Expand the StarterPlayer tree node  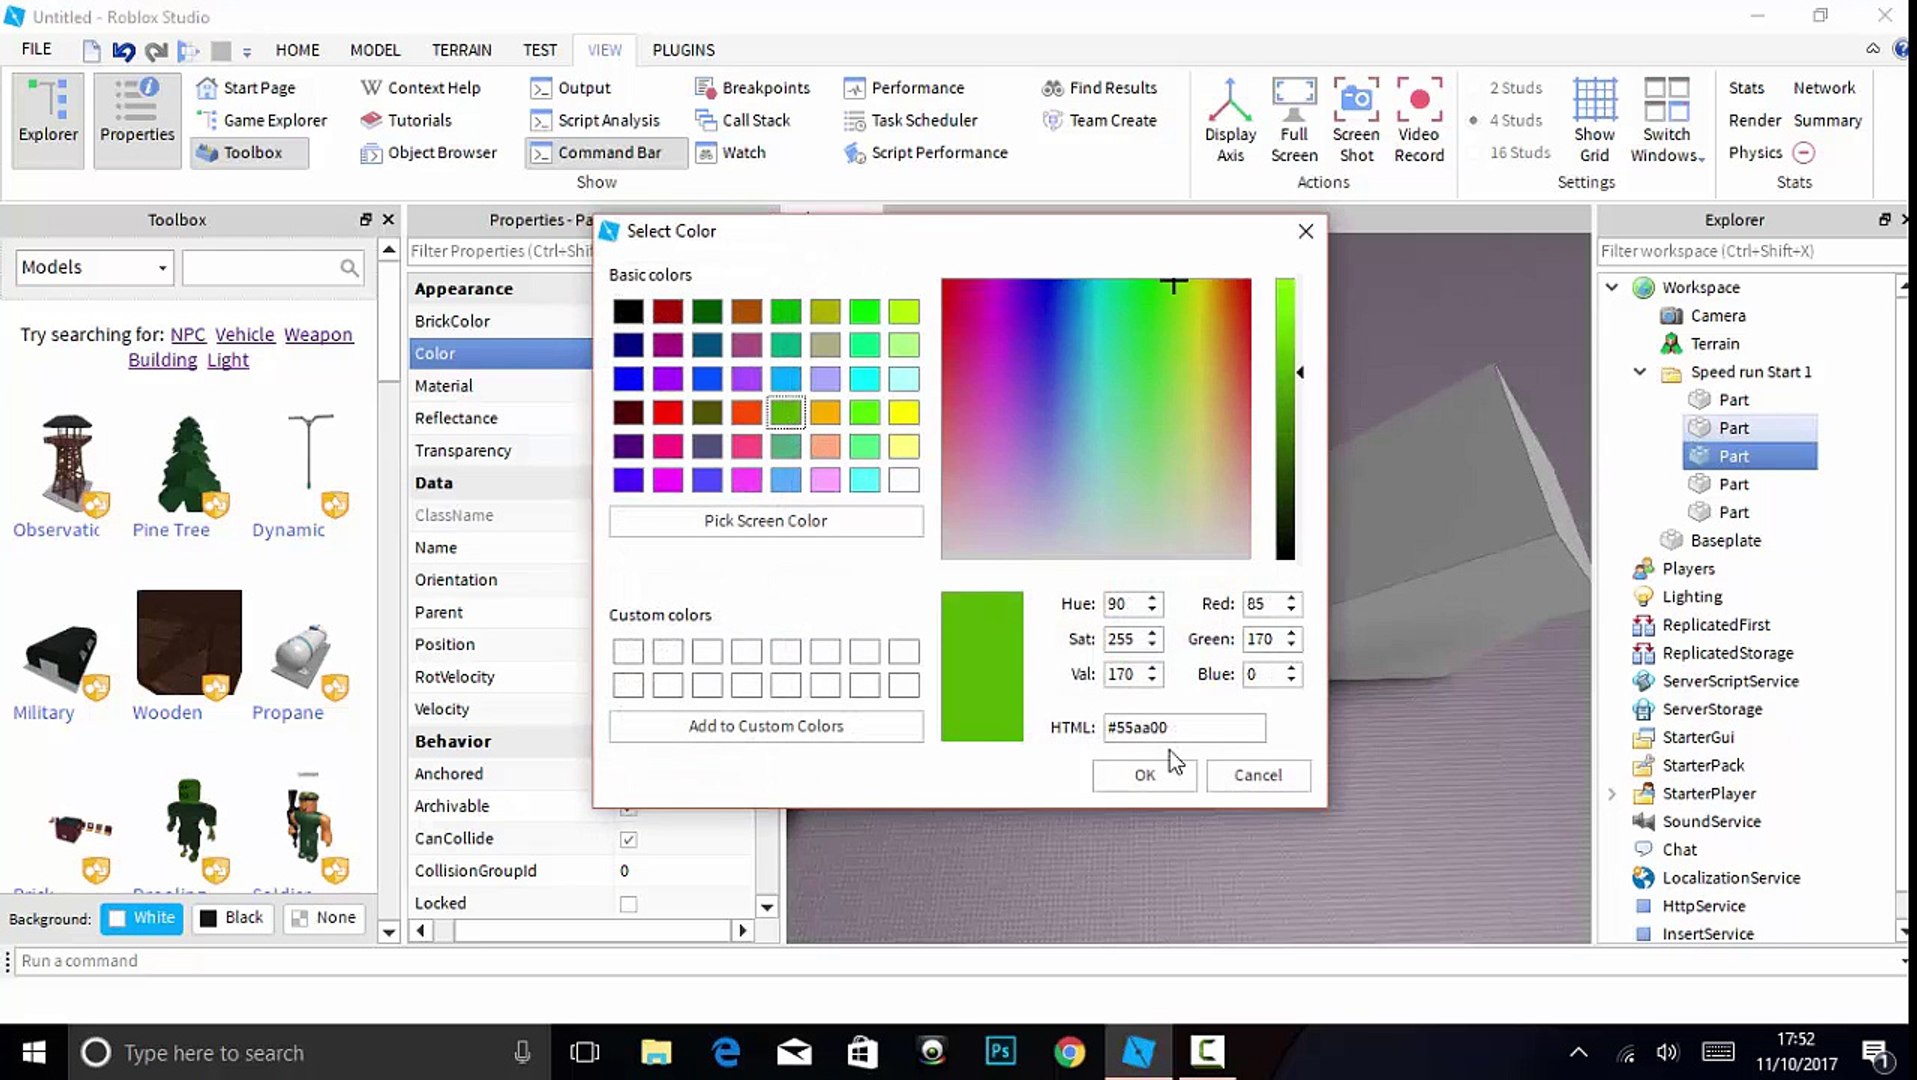1612,794
